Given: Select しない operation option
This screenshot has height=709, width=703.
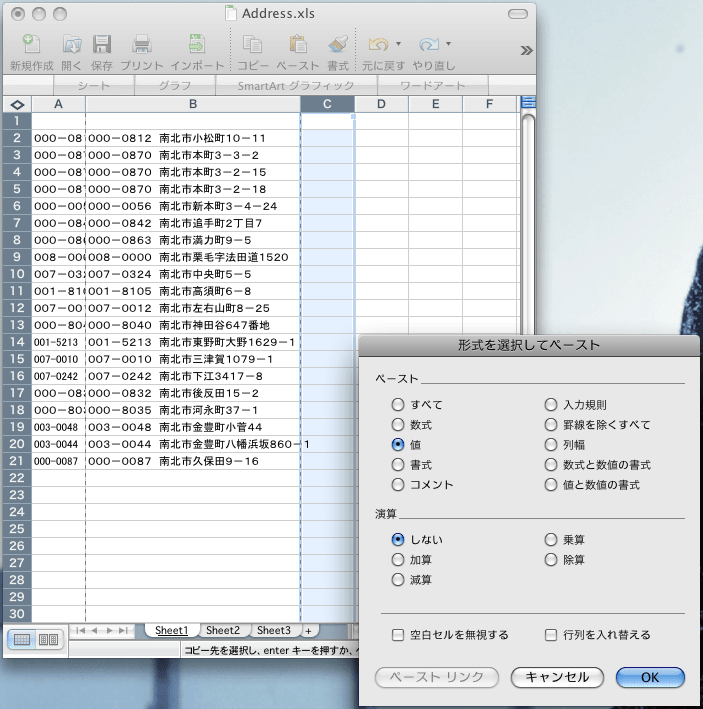Looking at the screenshot, I should [x=398, y=539].
